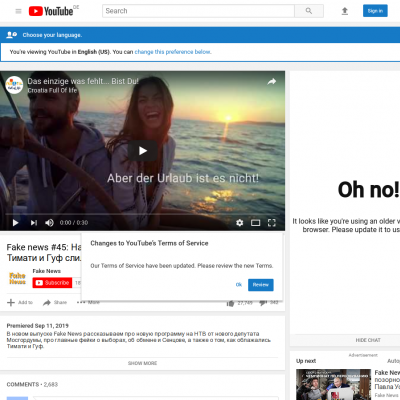Click the 'Fake news #45' video title
400x400 pixels.
44,252
